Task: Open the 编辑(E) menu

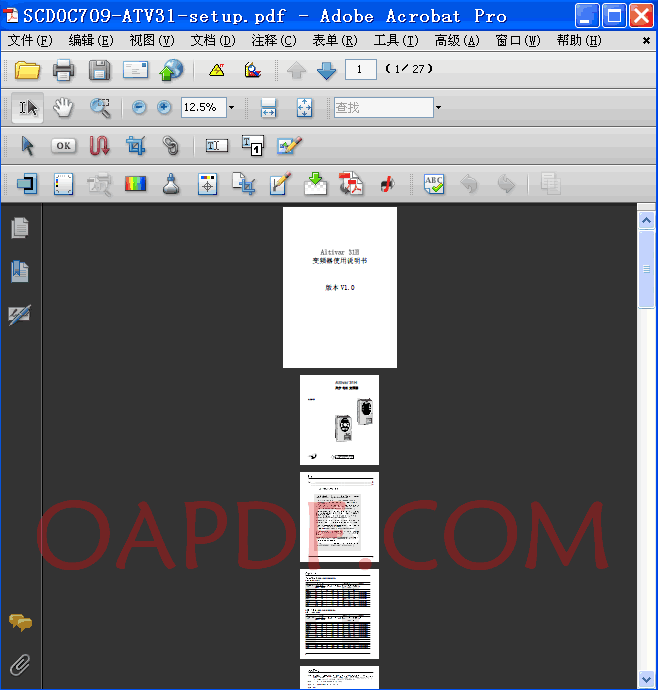Action: click(x=91, y=40)
